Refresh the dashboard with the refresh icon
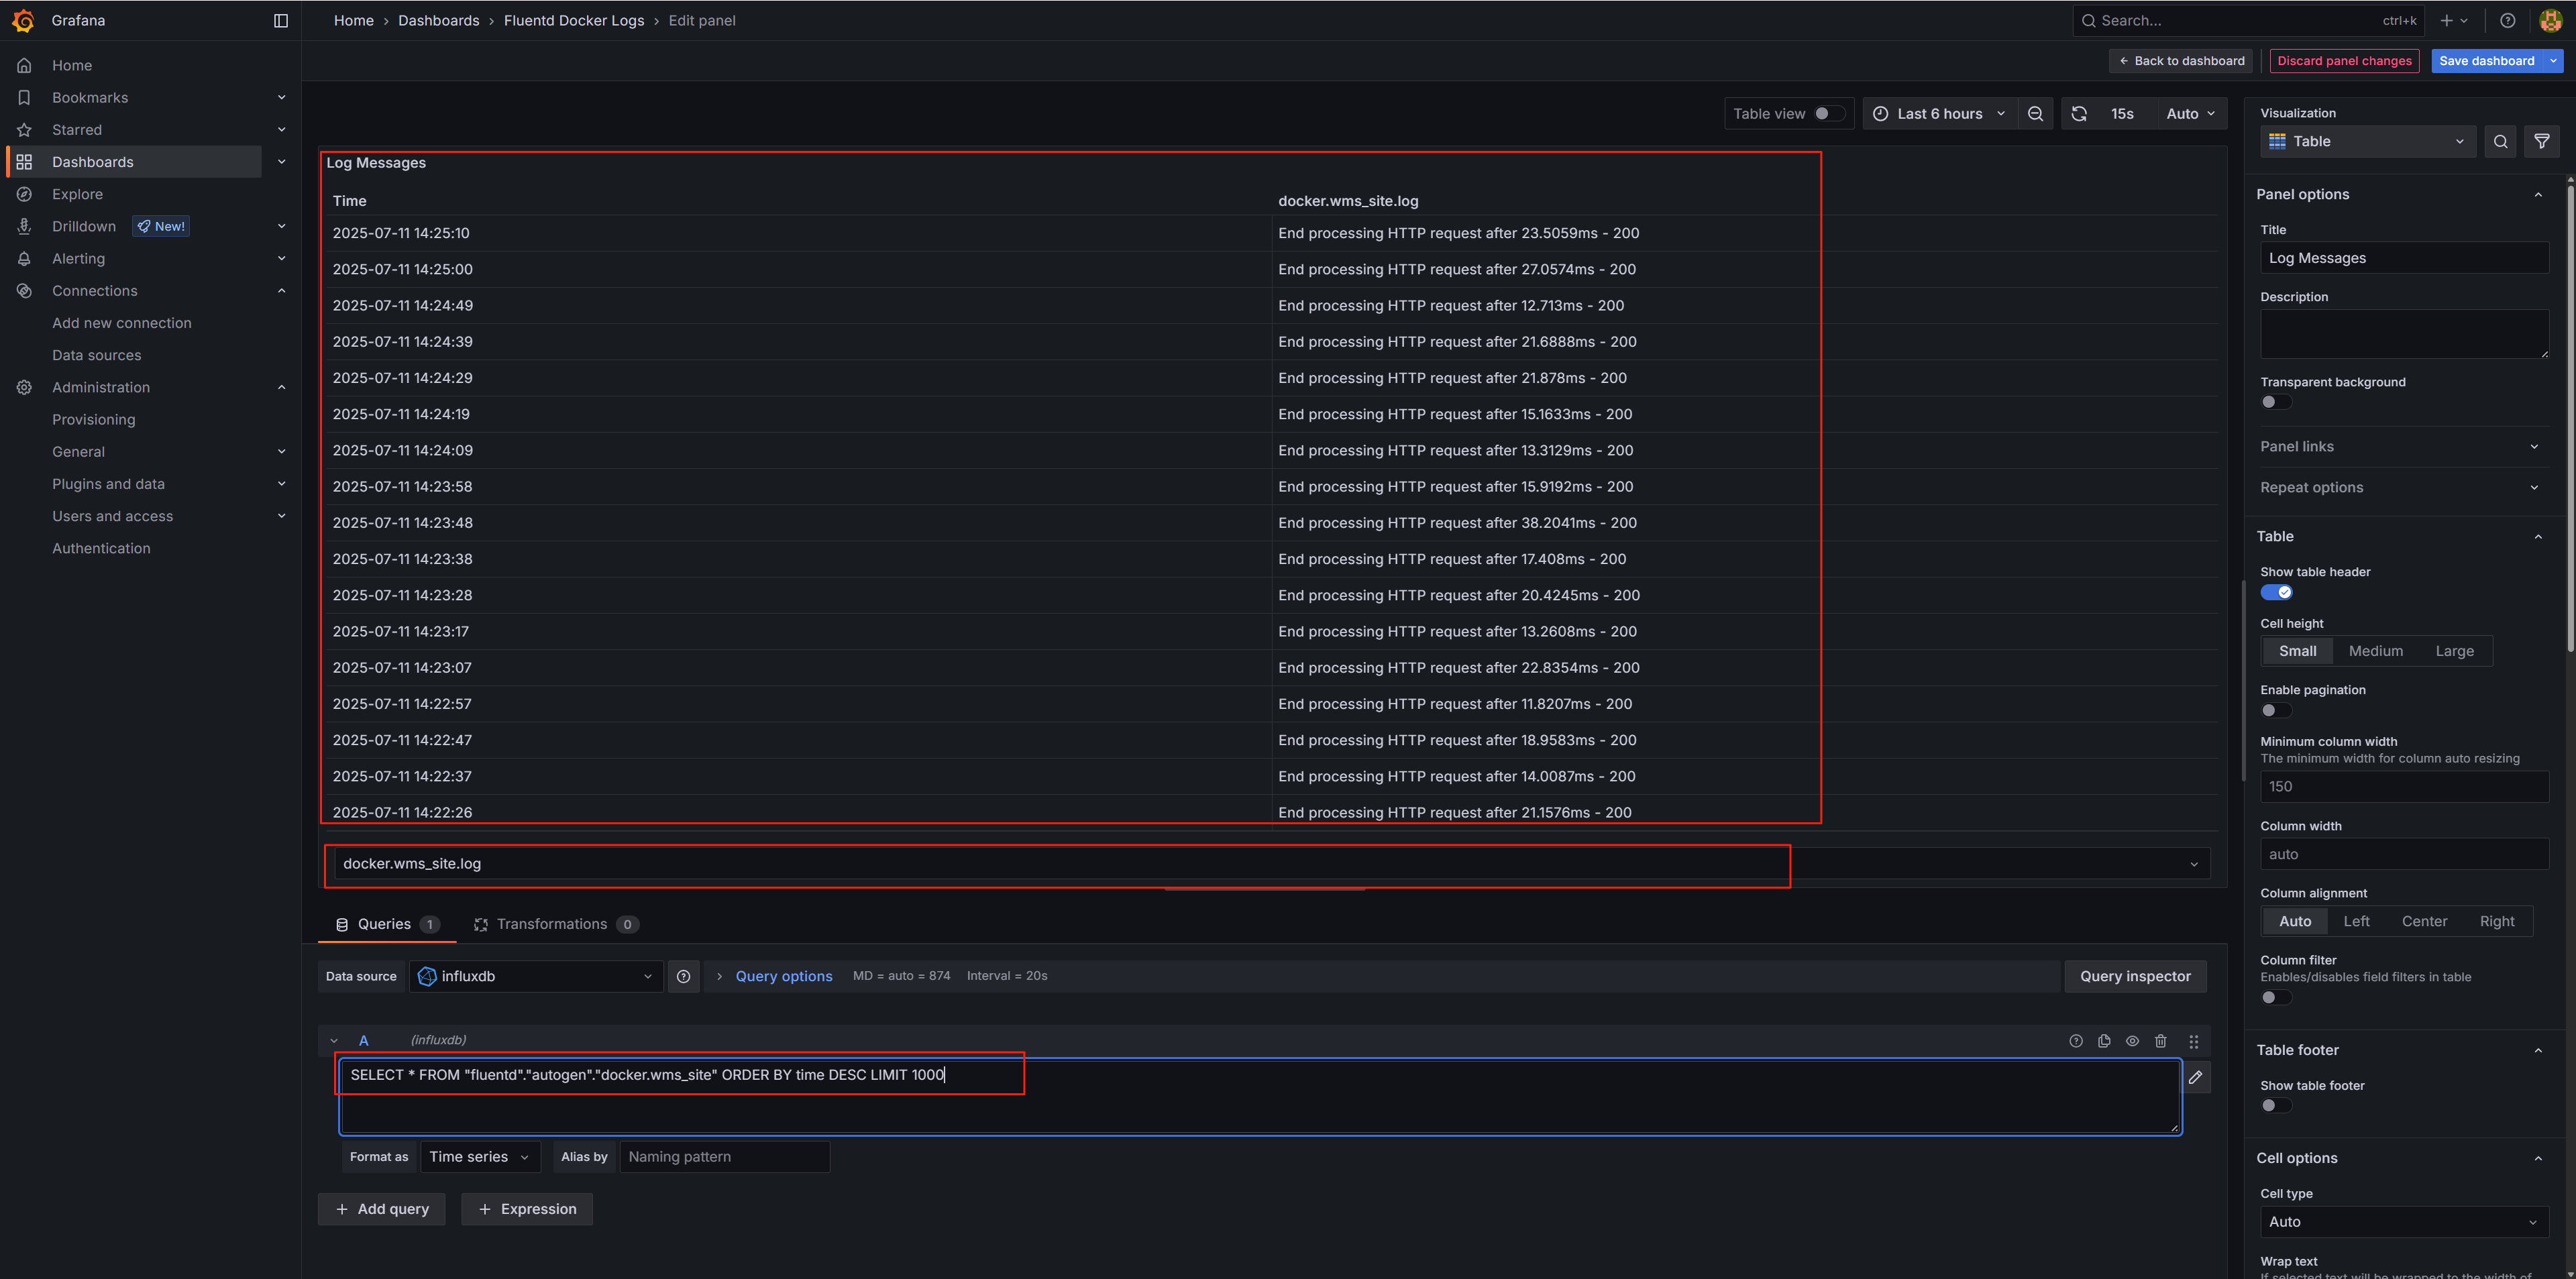The image size is (2576, 1279). 2079,113
